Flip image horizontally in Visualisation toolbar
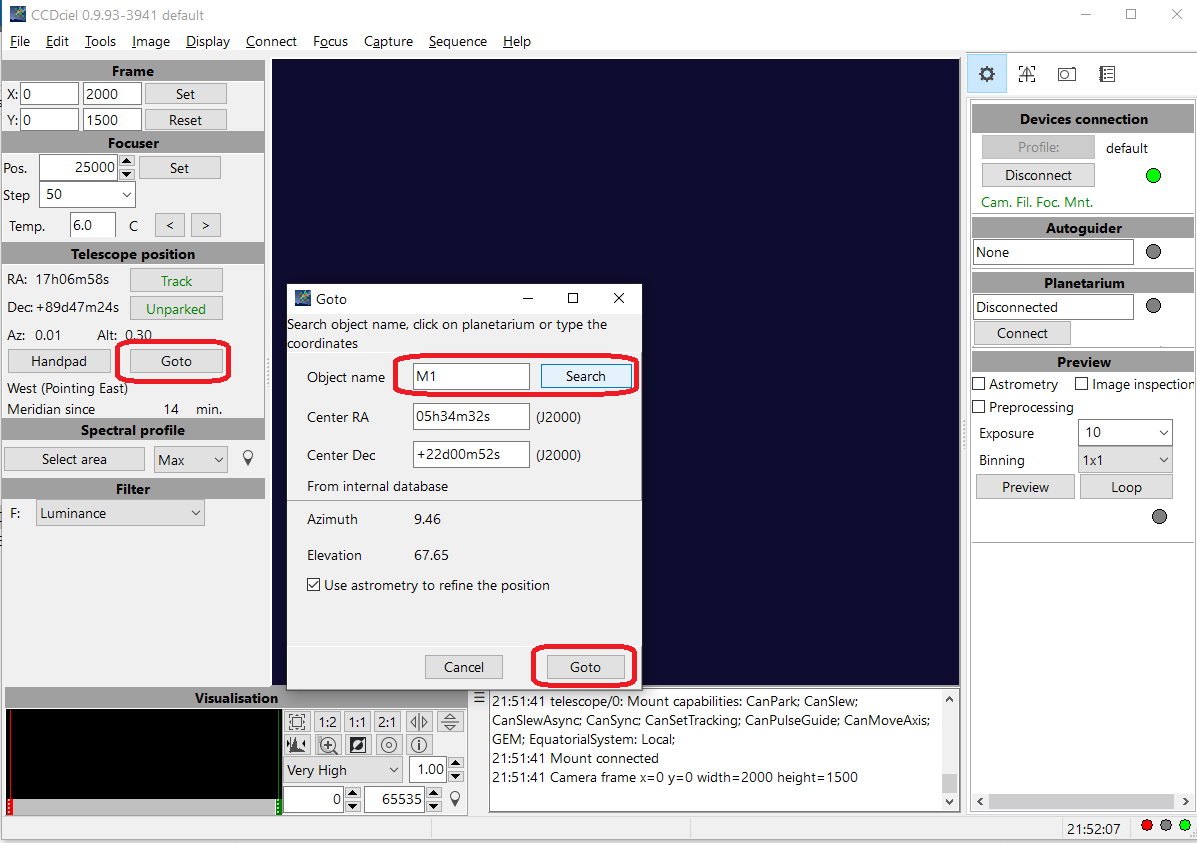 coord(420,722)
